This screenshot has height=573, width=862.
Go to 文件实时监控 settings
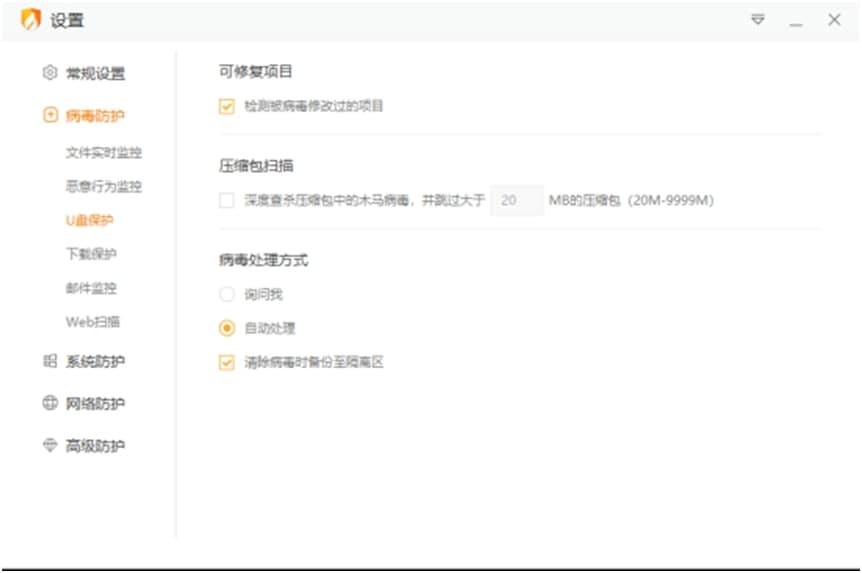pos(104,152)
